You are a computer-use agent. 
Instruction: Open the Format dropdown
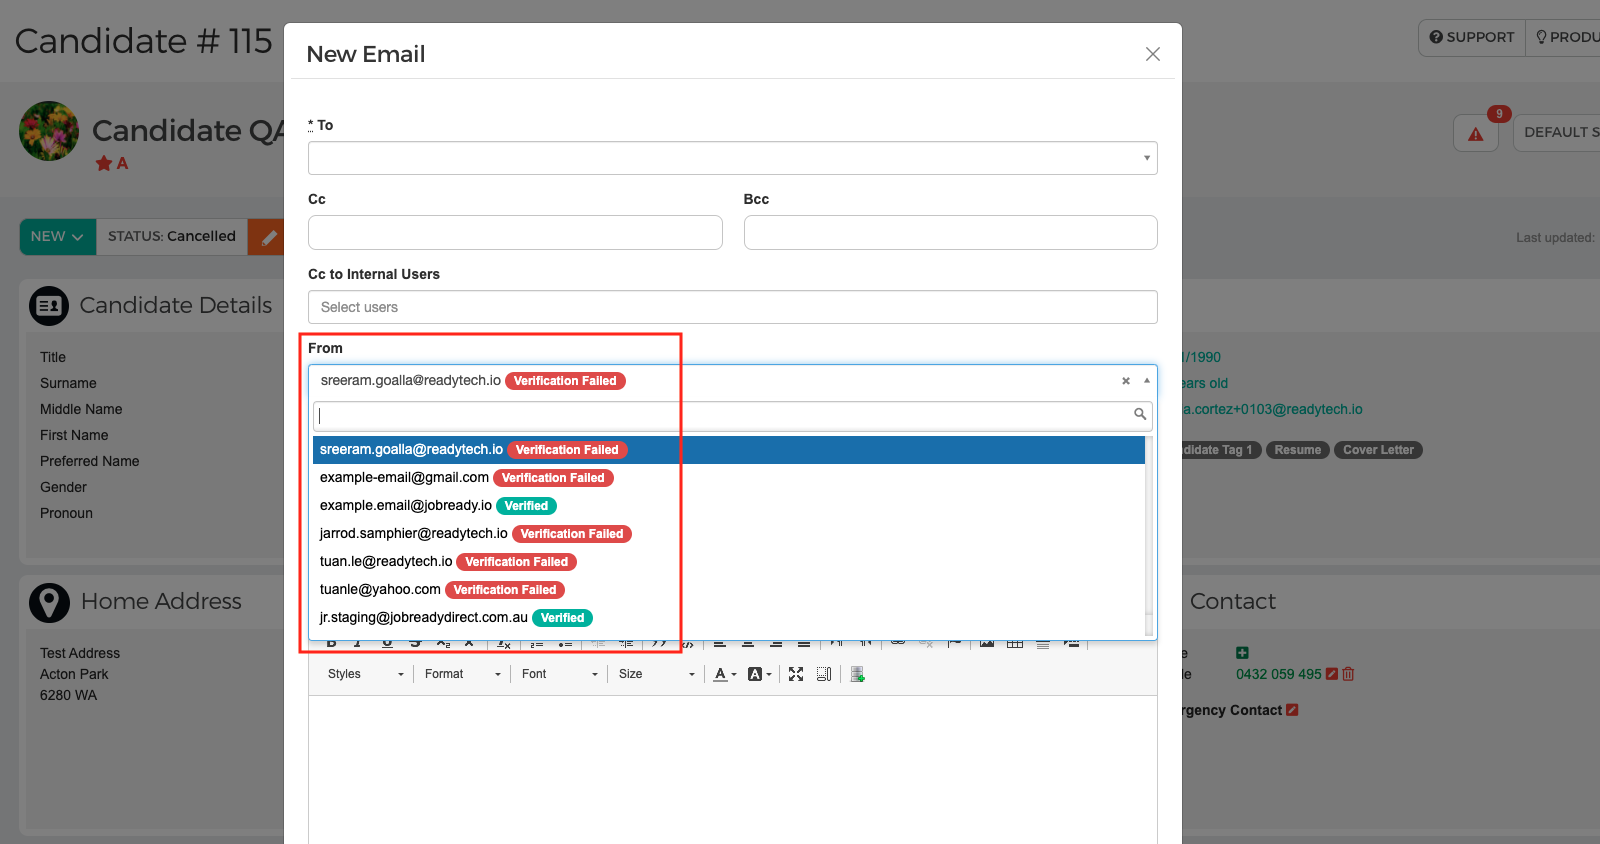[462, 675]
